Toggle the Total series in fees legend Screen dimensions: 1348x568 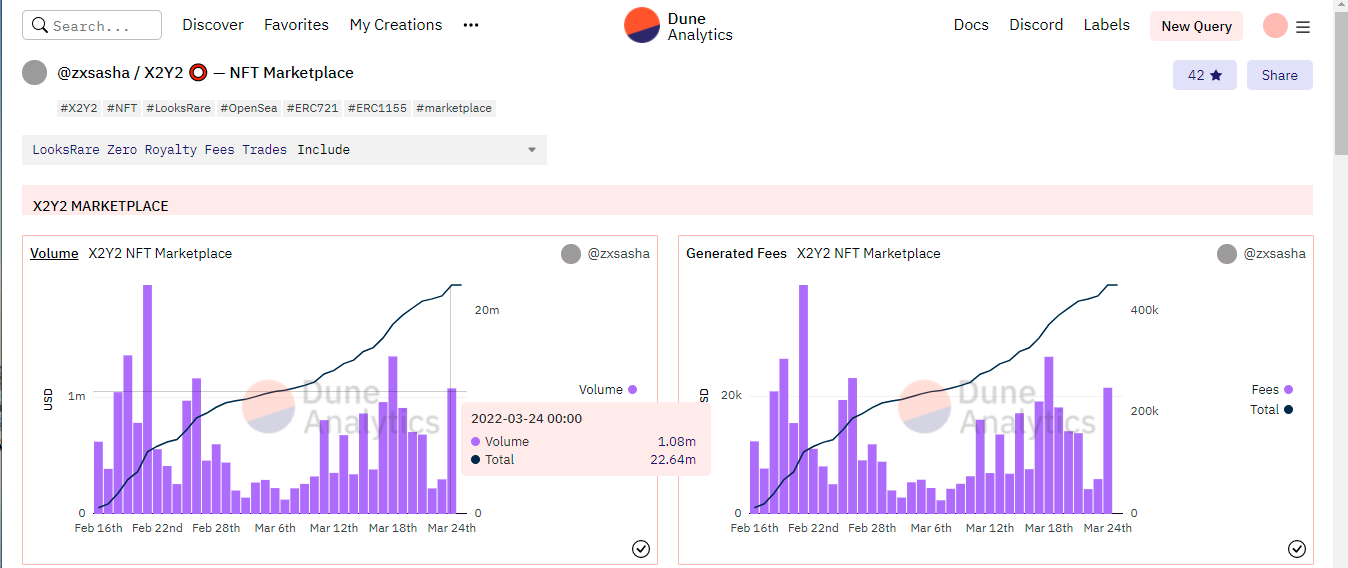pos(1271,410)
